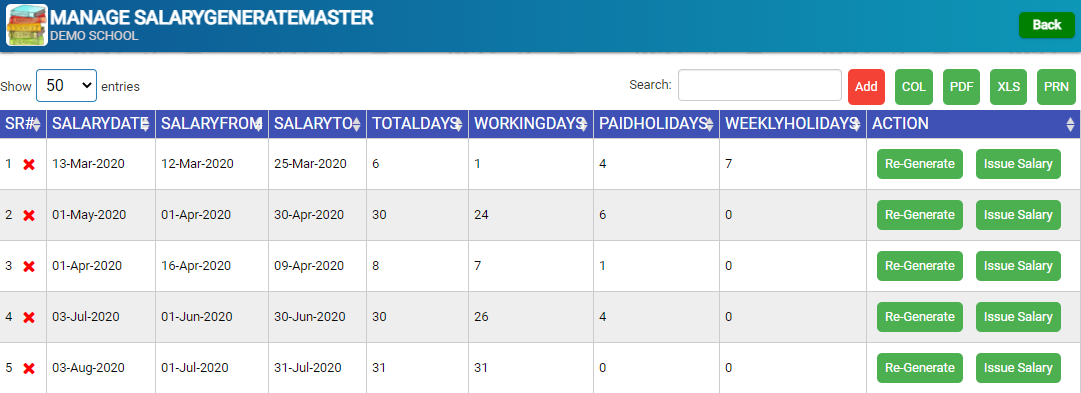The image size is (1081, 393).
Task: Issue Salary for 13-Mar-2020 row
Action: [x=1018, y=164]
